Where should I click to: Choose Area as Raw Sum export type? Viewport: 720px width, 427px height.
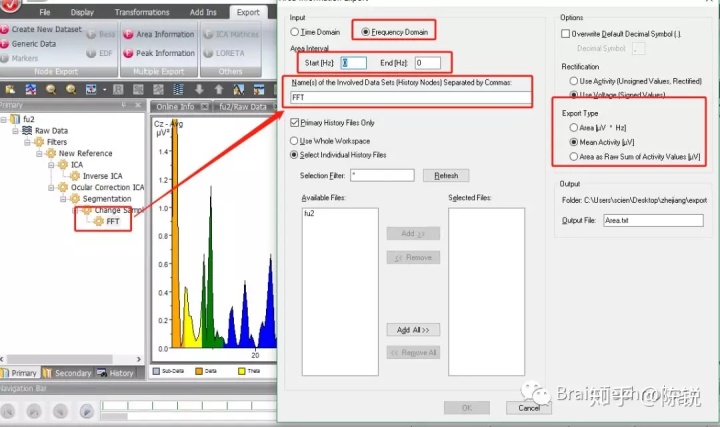pyautogui.click(x=574, y=157)
